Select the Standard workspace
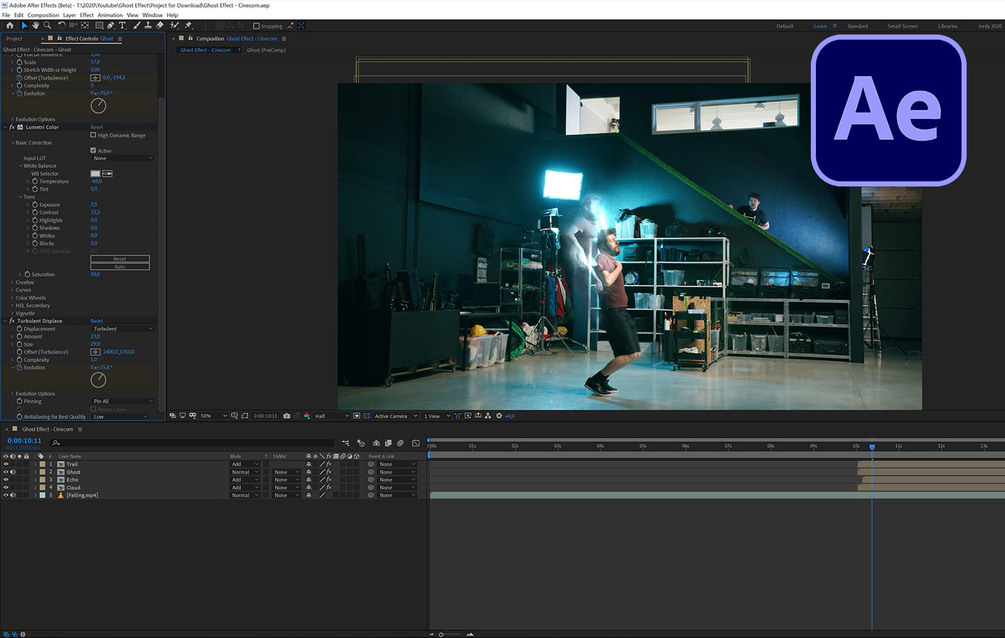The image size is (1005, 638). 857,26
